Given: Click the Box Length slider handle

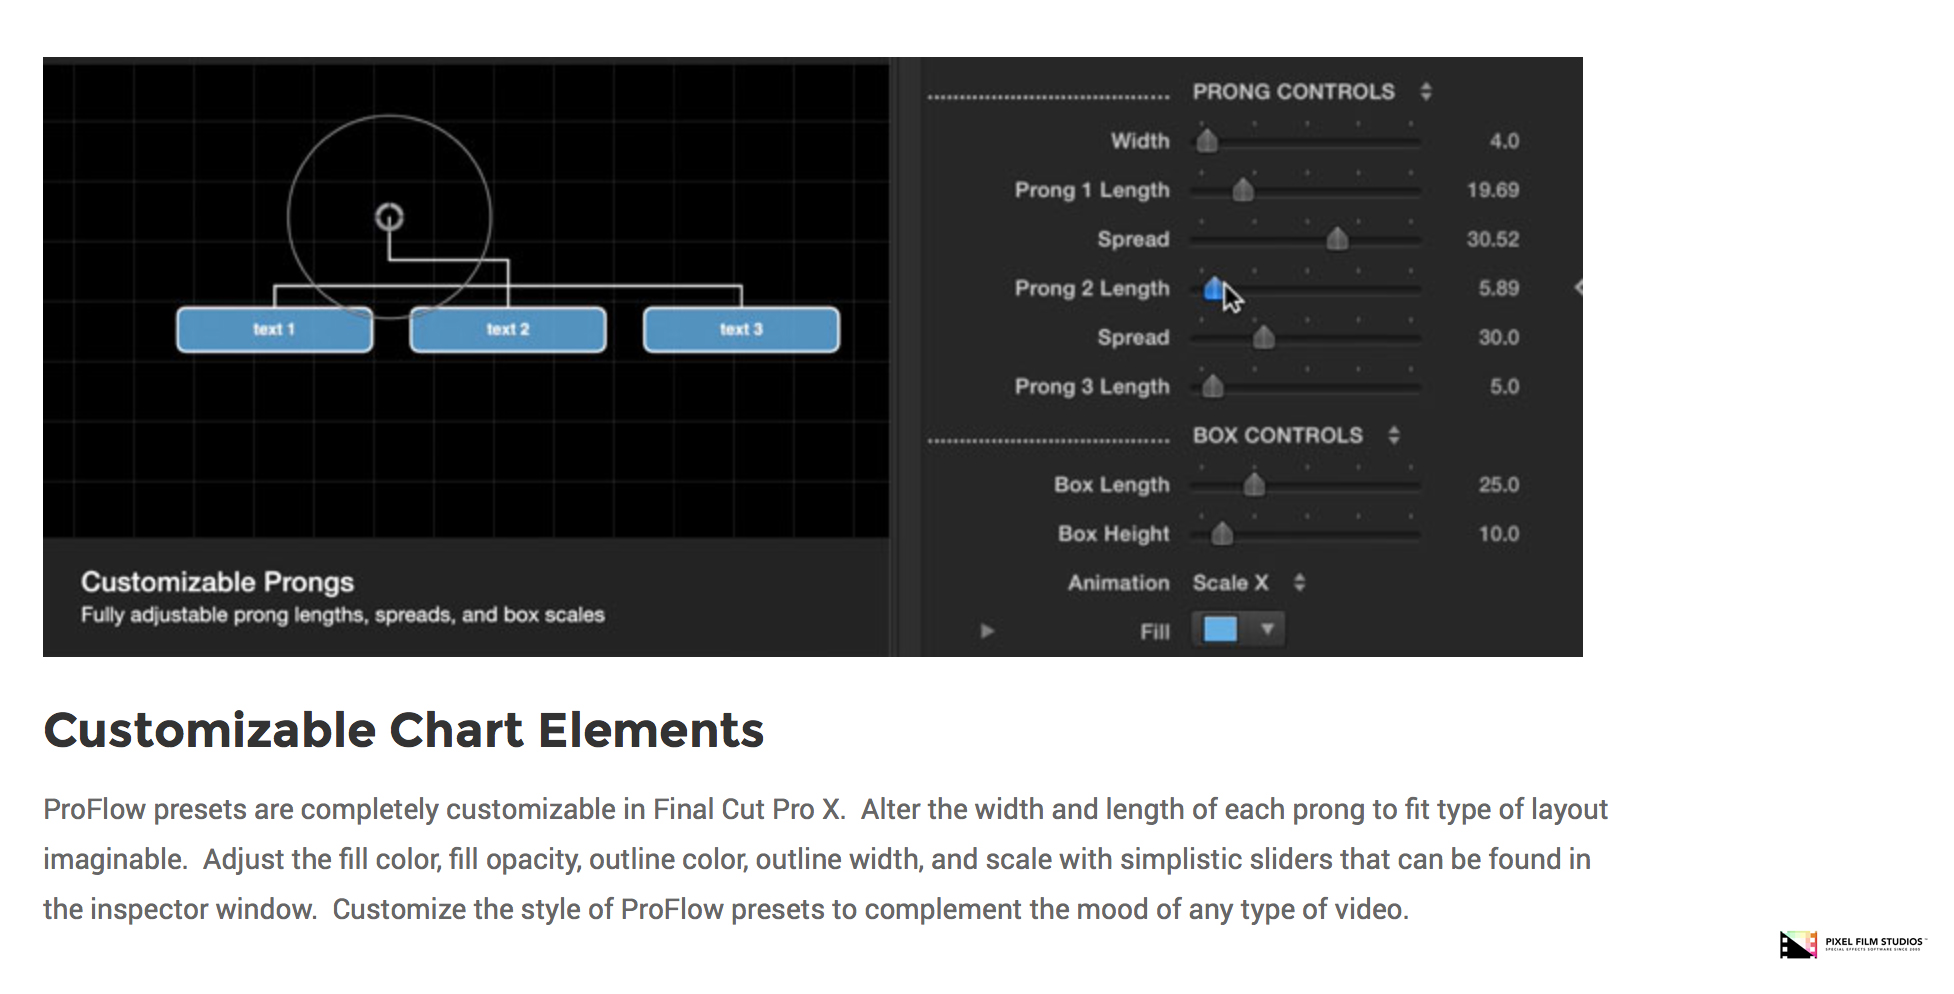Looking at the screenshot, I should click(1254, 485).
